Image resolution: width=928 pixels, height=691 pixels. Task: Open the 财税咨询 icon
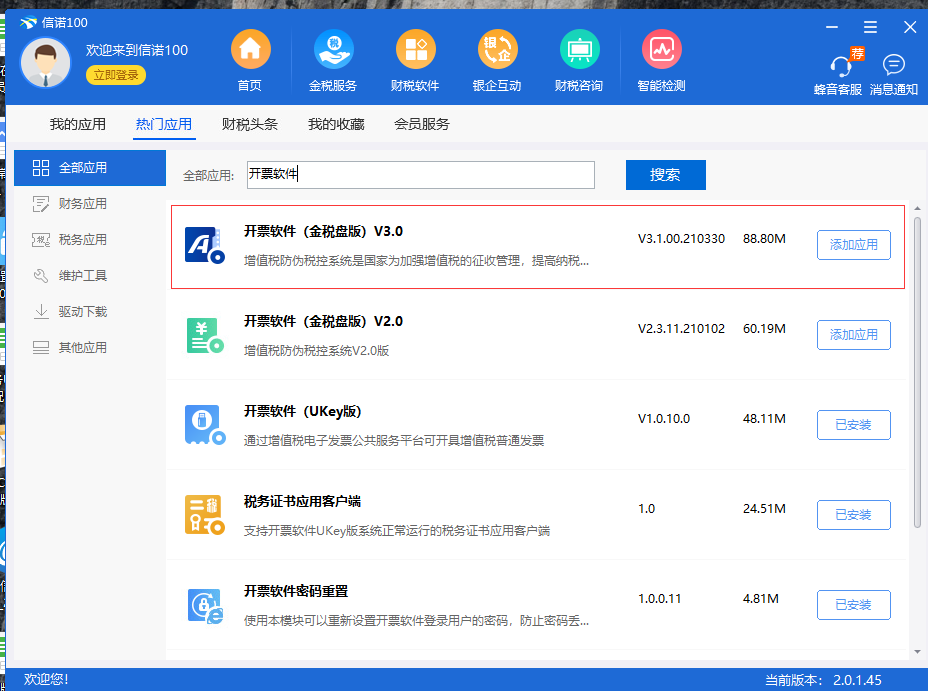coord(579,49)
